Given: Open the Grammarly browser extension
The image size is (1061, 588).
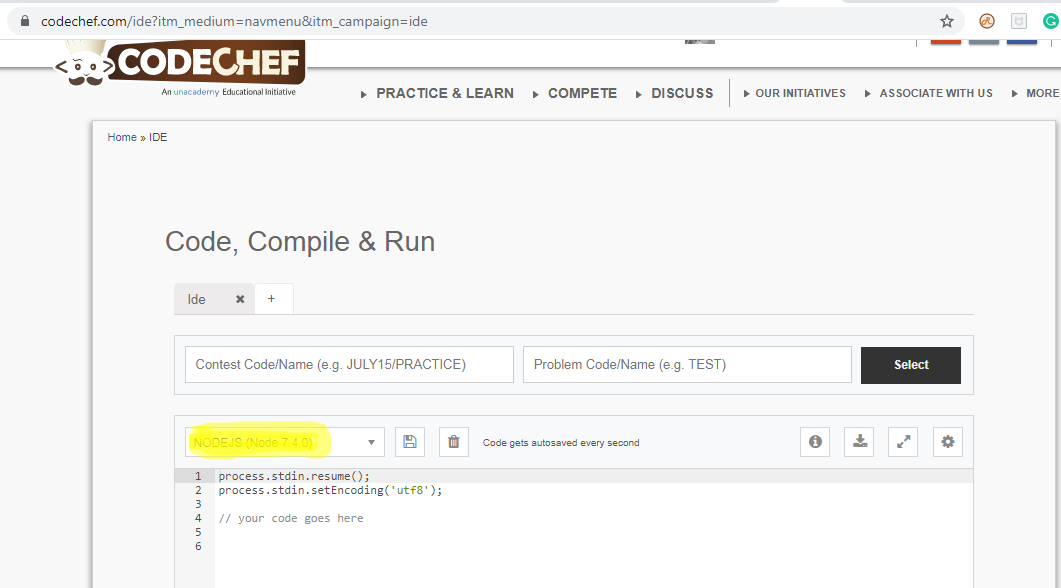Looking at the screenshot, I should [x=1050, y=20].
